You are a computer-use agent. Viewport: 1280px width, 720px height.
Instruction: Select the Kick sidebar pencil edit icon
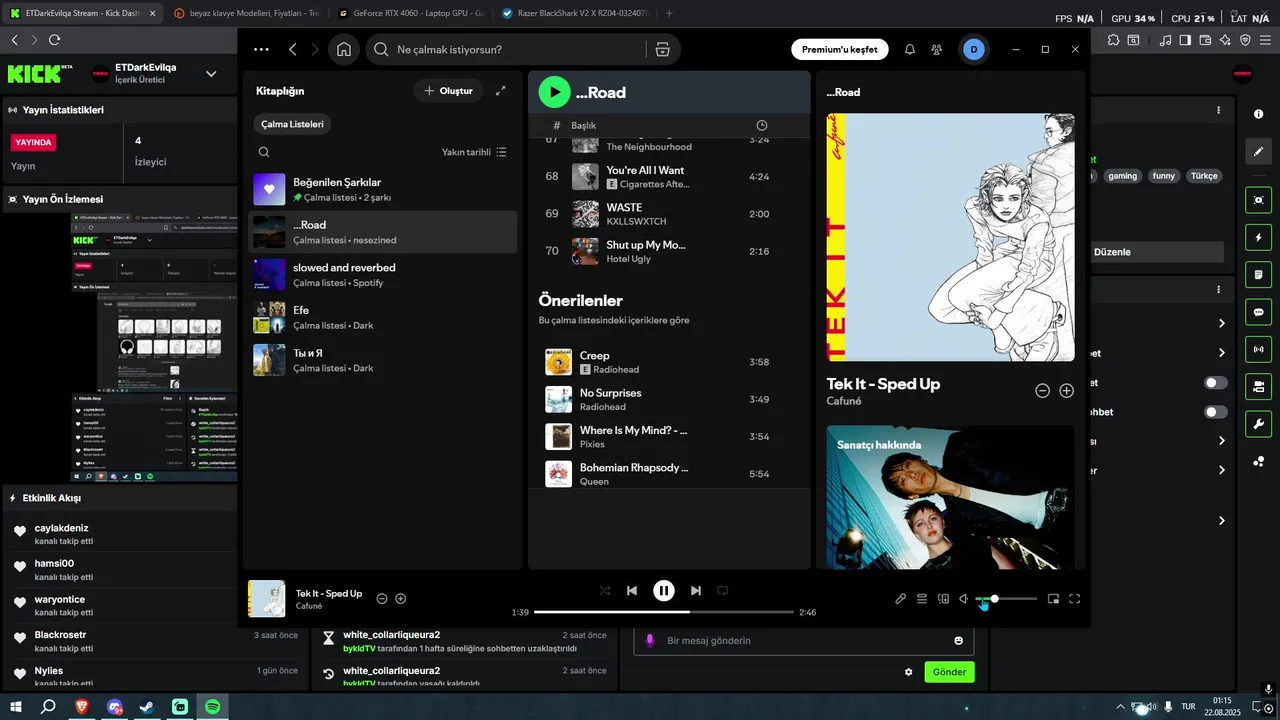coord(1259,152)
